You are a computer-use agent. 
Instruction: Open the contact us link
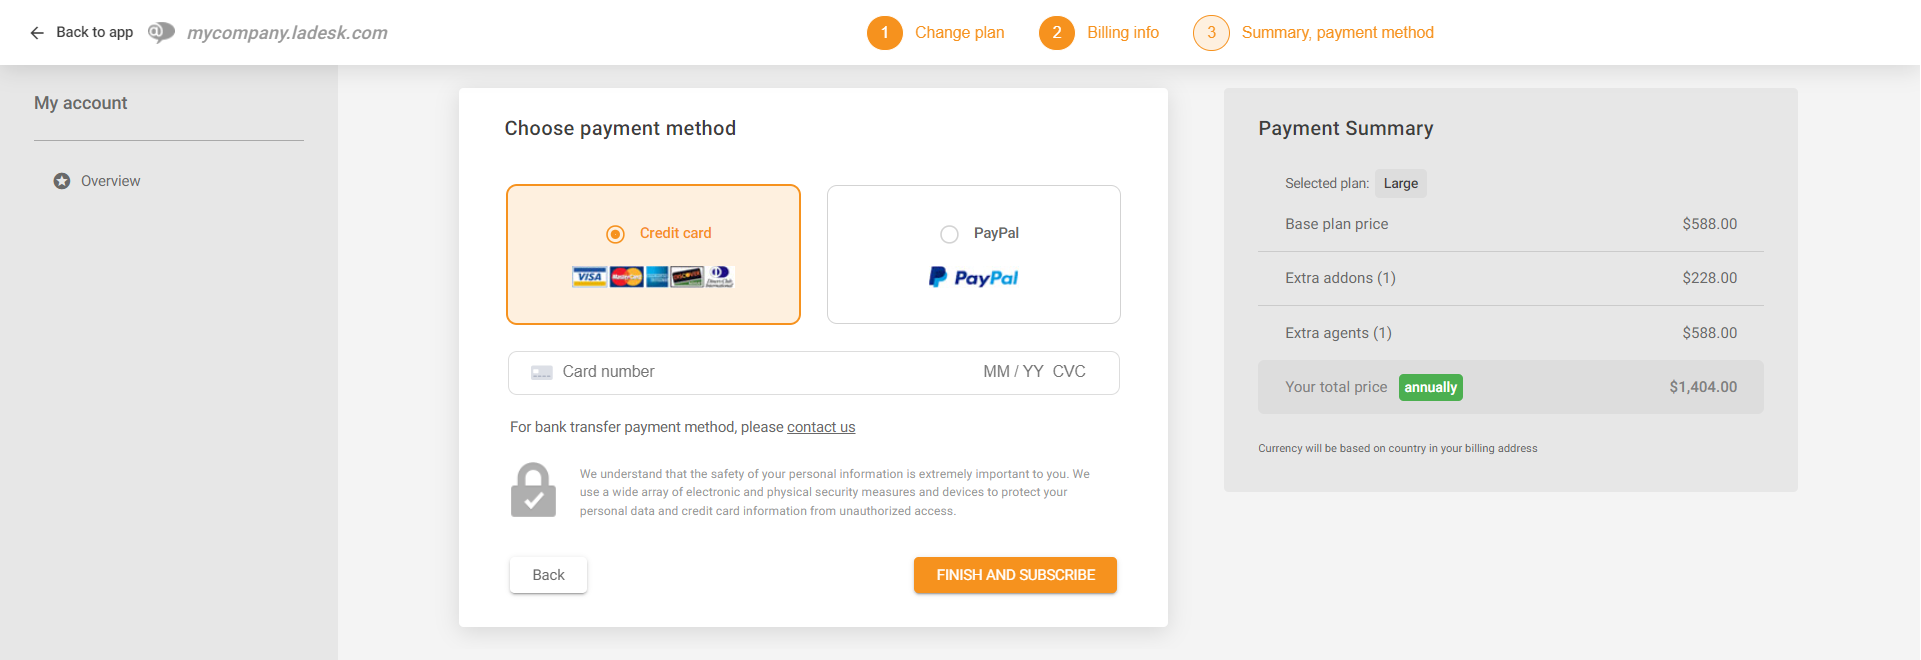point(821,427)
